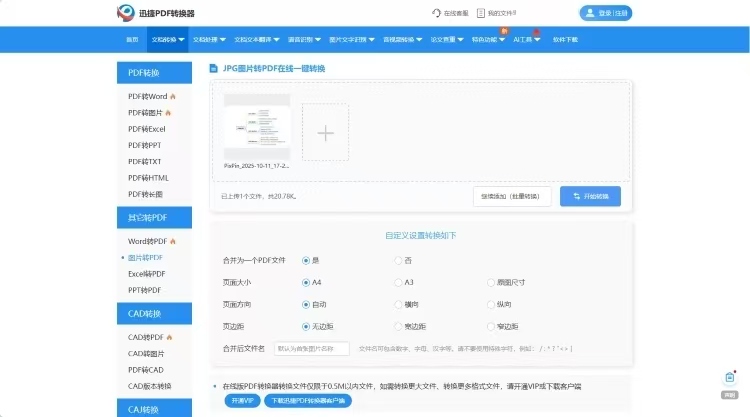The image size is (750, 417).
Task: Select A3 page size option
Action: (398, 282)
